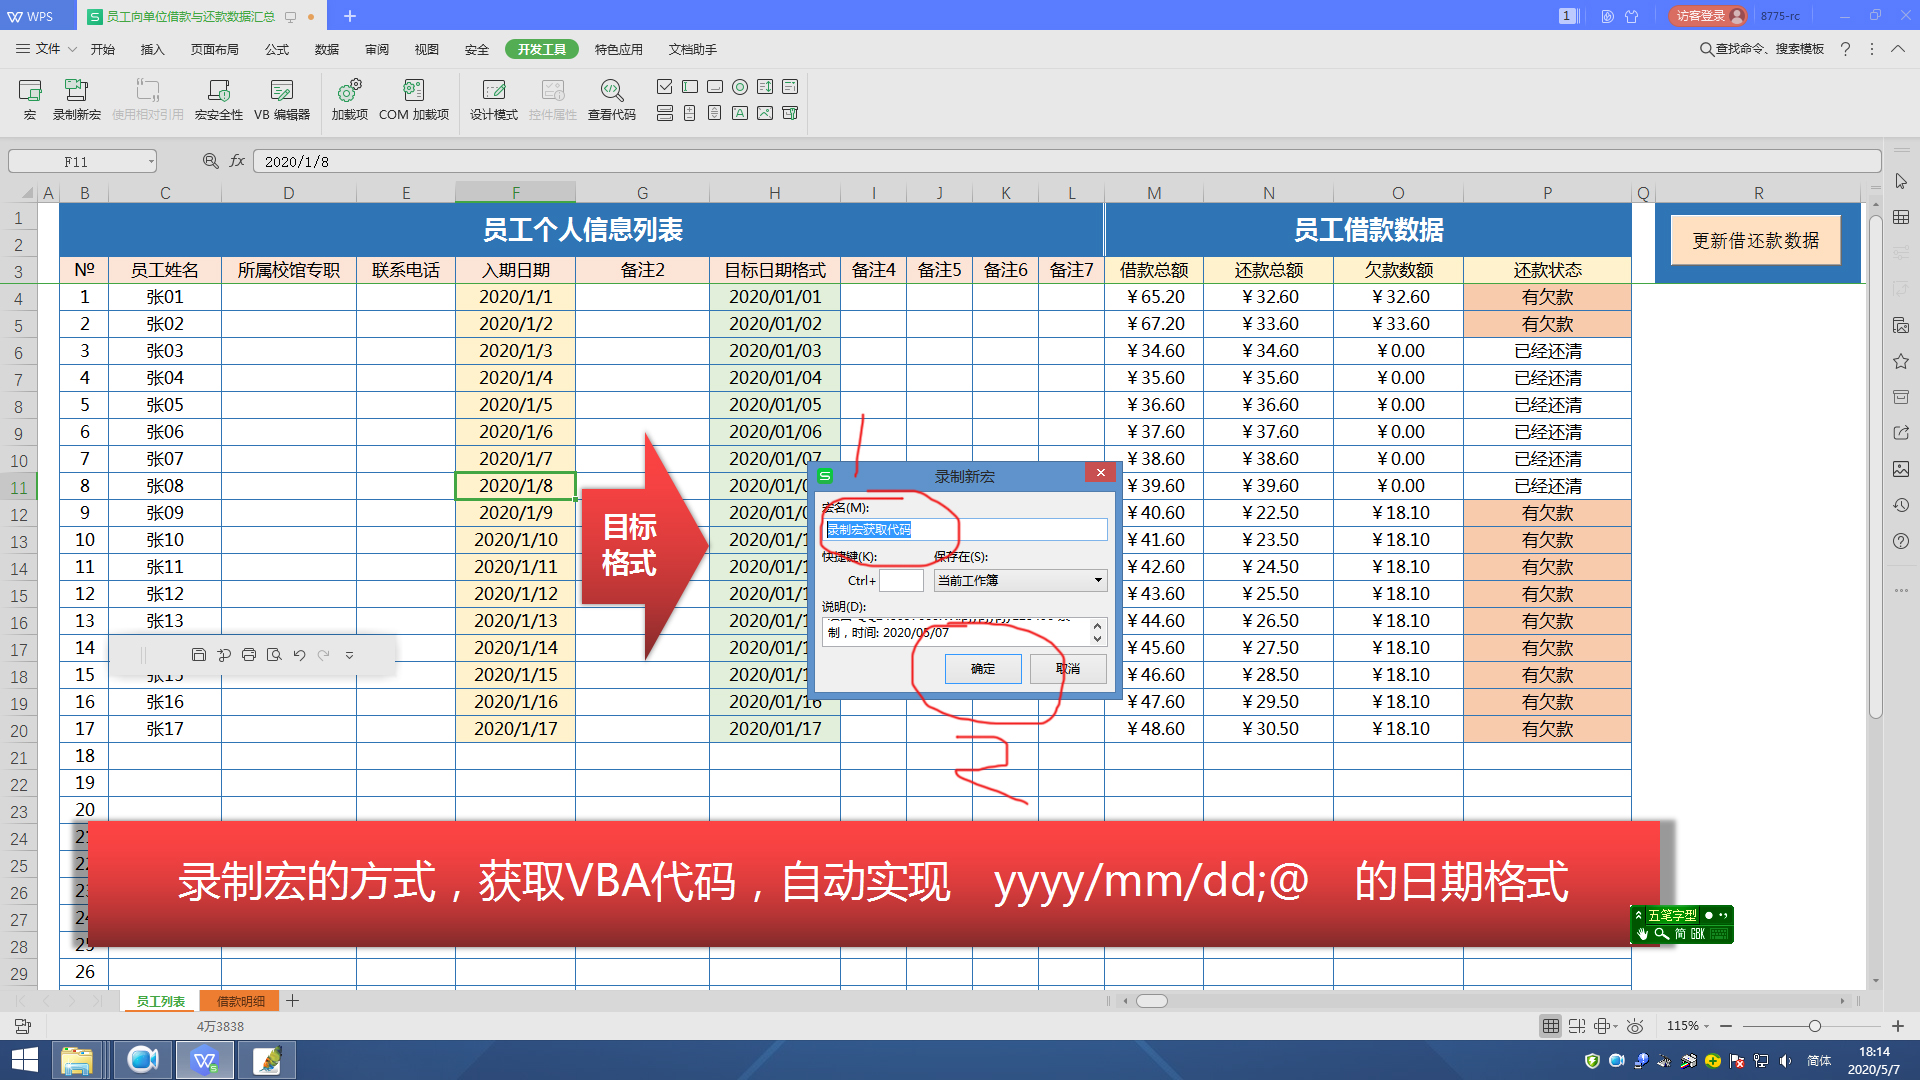Click the 录制新宏 record macro icon
Image resolution: width=1920 pixels, height=1080 pixels.
pos(76,99)
